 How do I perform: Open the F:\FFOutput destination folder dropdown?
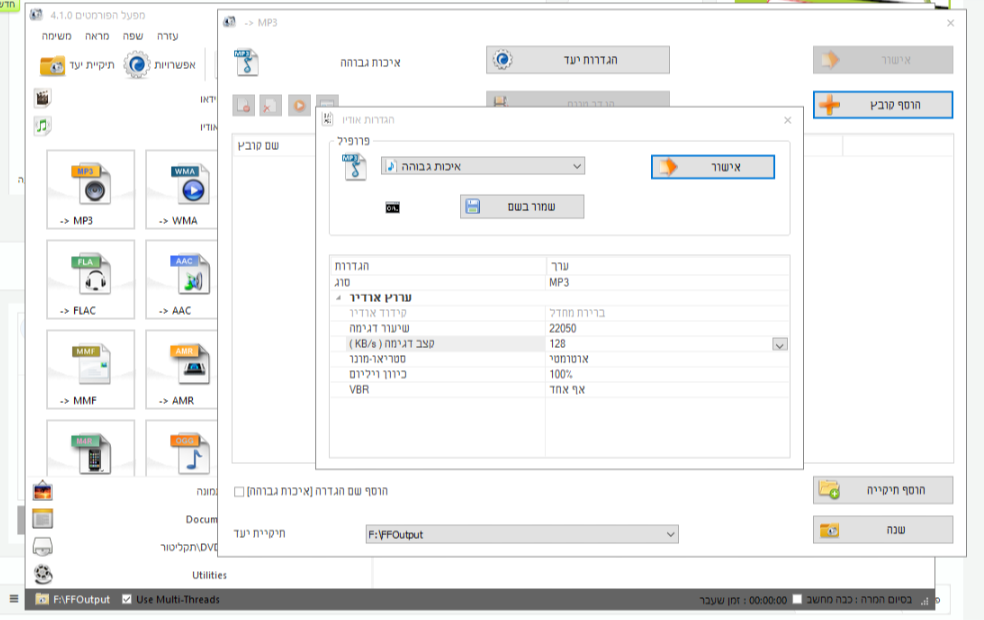click(521, 534)
